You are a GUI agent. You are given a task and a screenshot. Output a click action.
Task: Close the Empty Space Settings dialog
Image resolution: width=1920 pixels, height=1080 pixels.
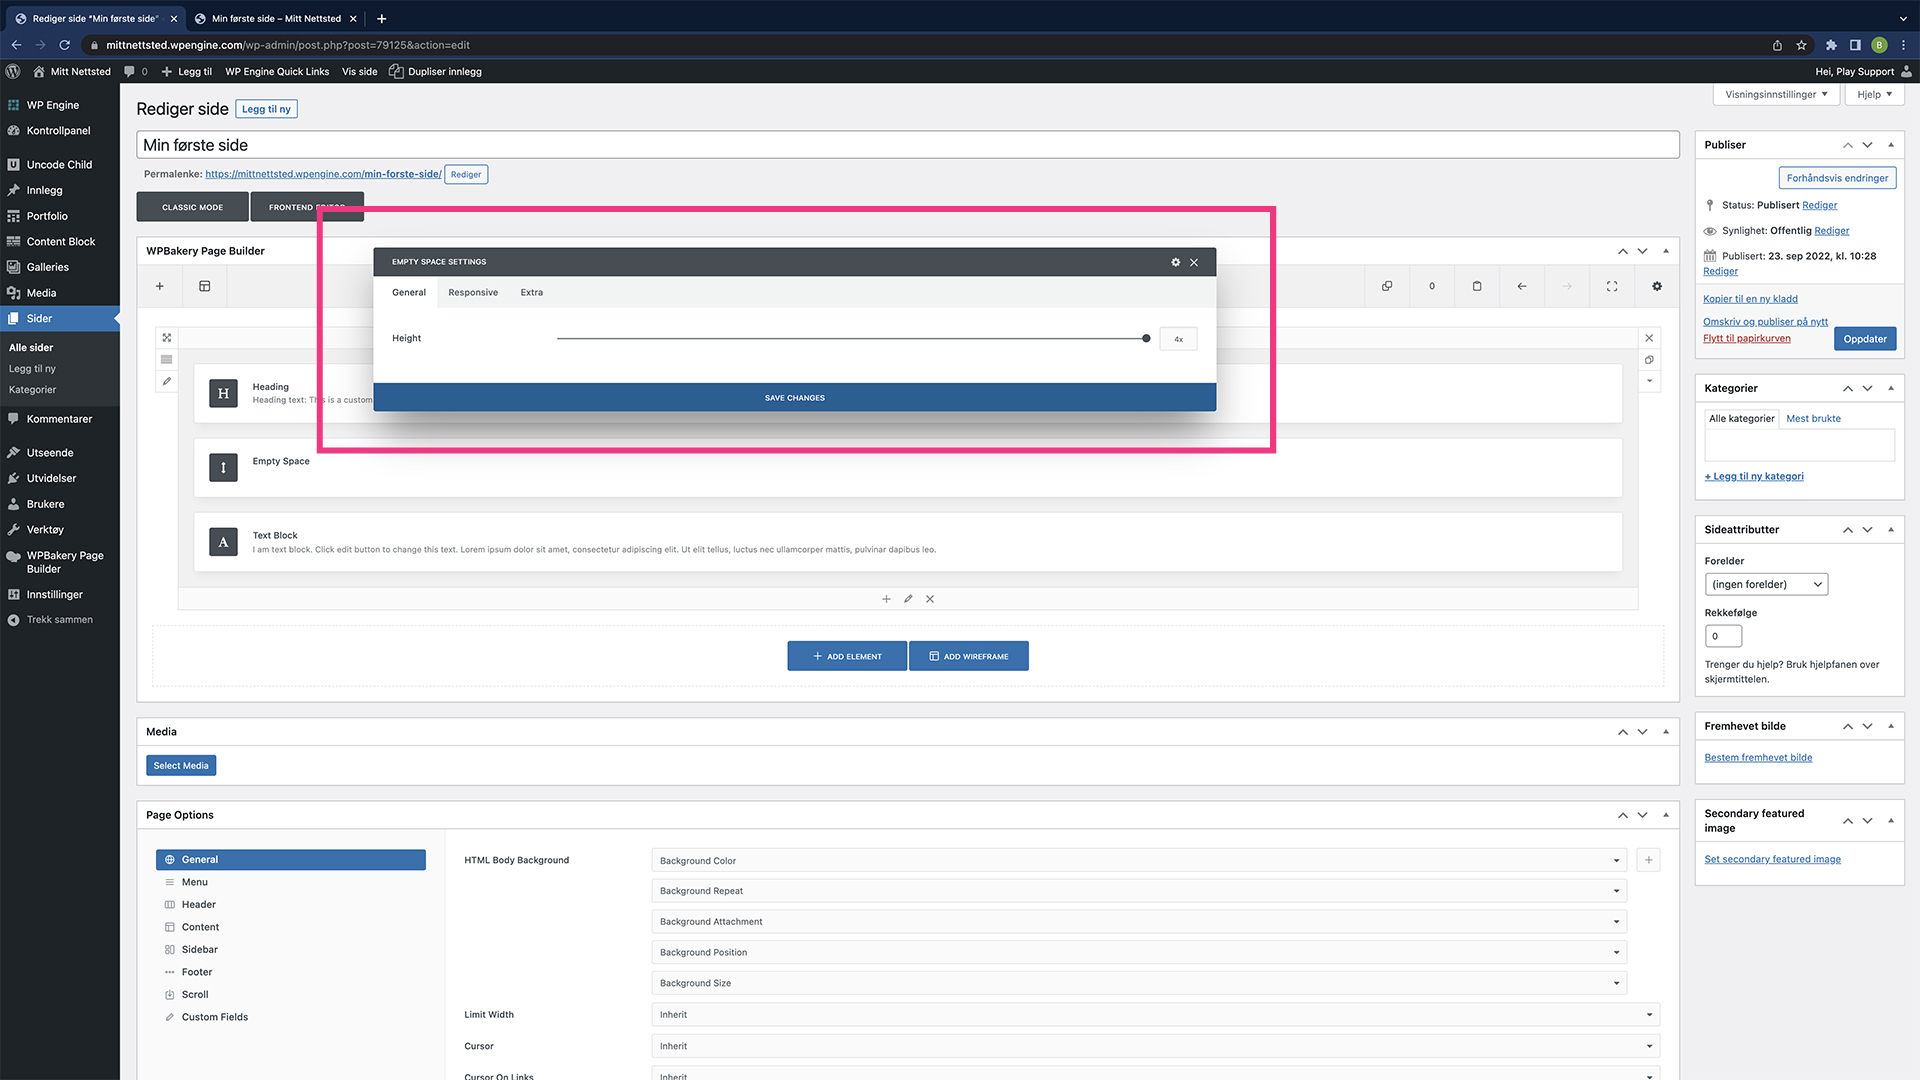coord(1194,262)
